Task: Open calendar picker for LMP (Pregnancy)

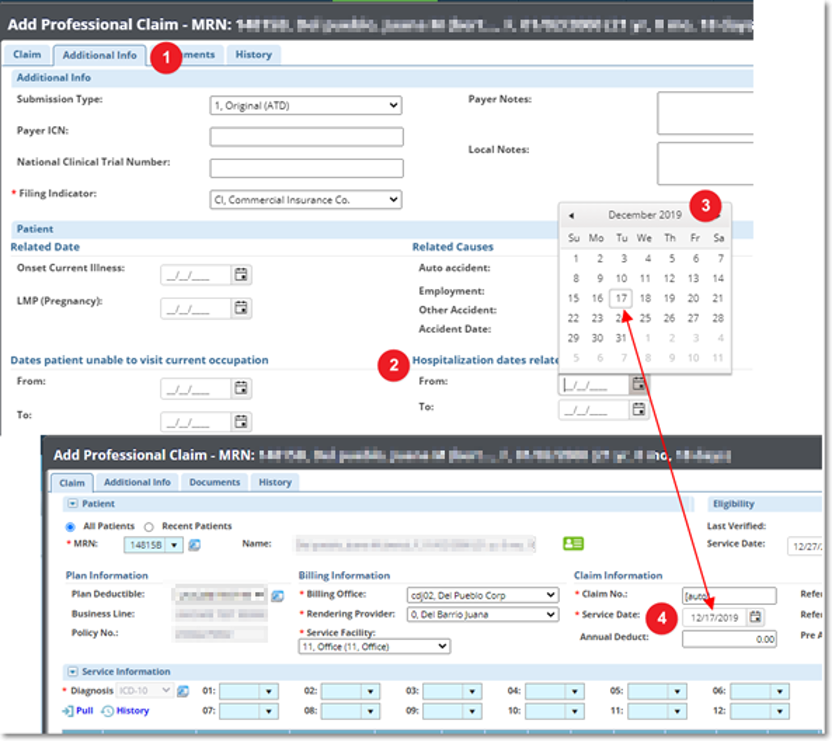Action: [x=241, y=308]
